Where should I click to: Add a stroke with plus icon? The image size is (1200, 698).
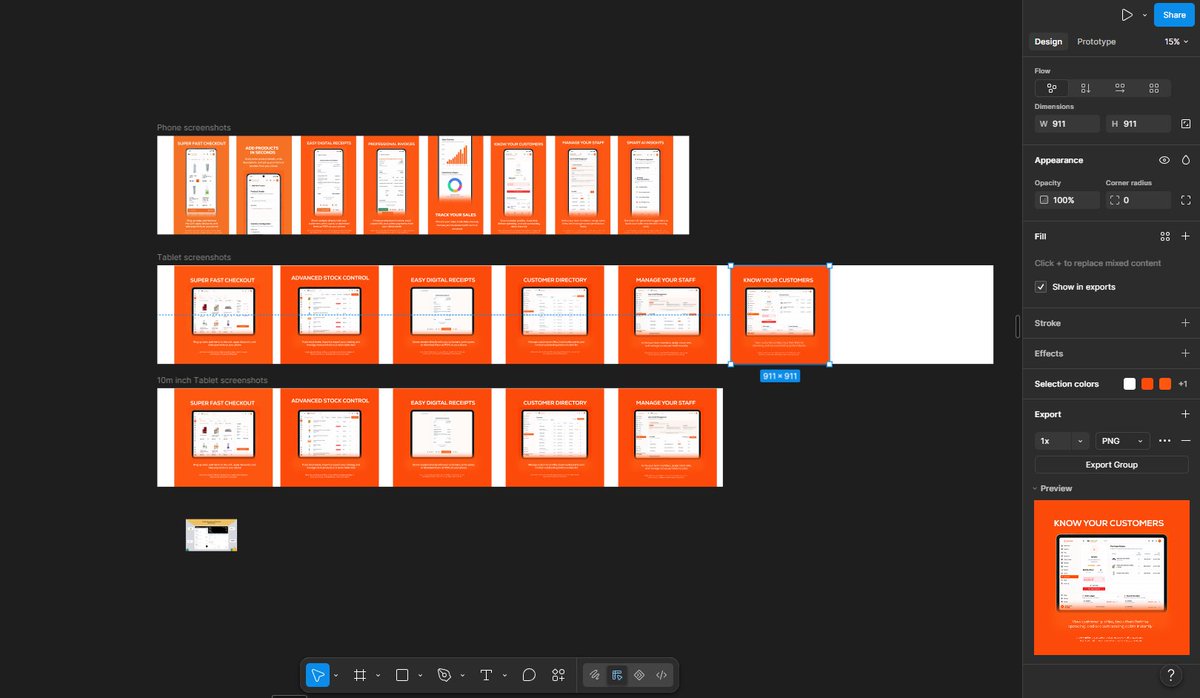click(x=1186, y=323)
